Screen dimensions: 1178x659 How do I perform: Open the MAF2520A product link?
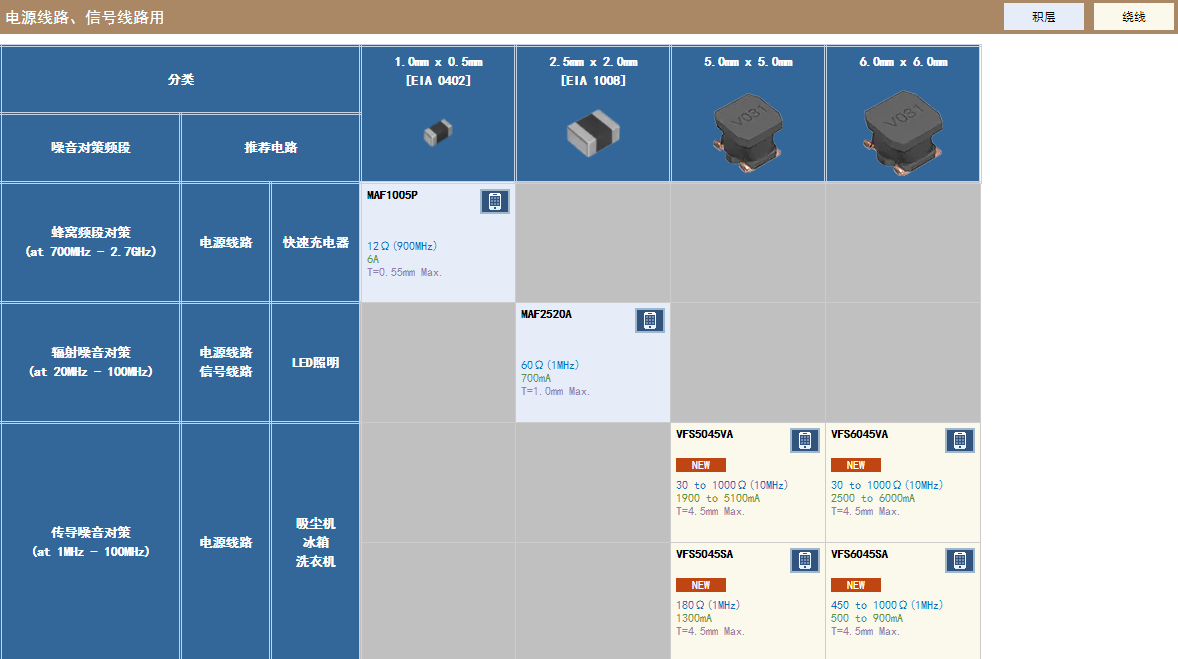click(546, 315)
